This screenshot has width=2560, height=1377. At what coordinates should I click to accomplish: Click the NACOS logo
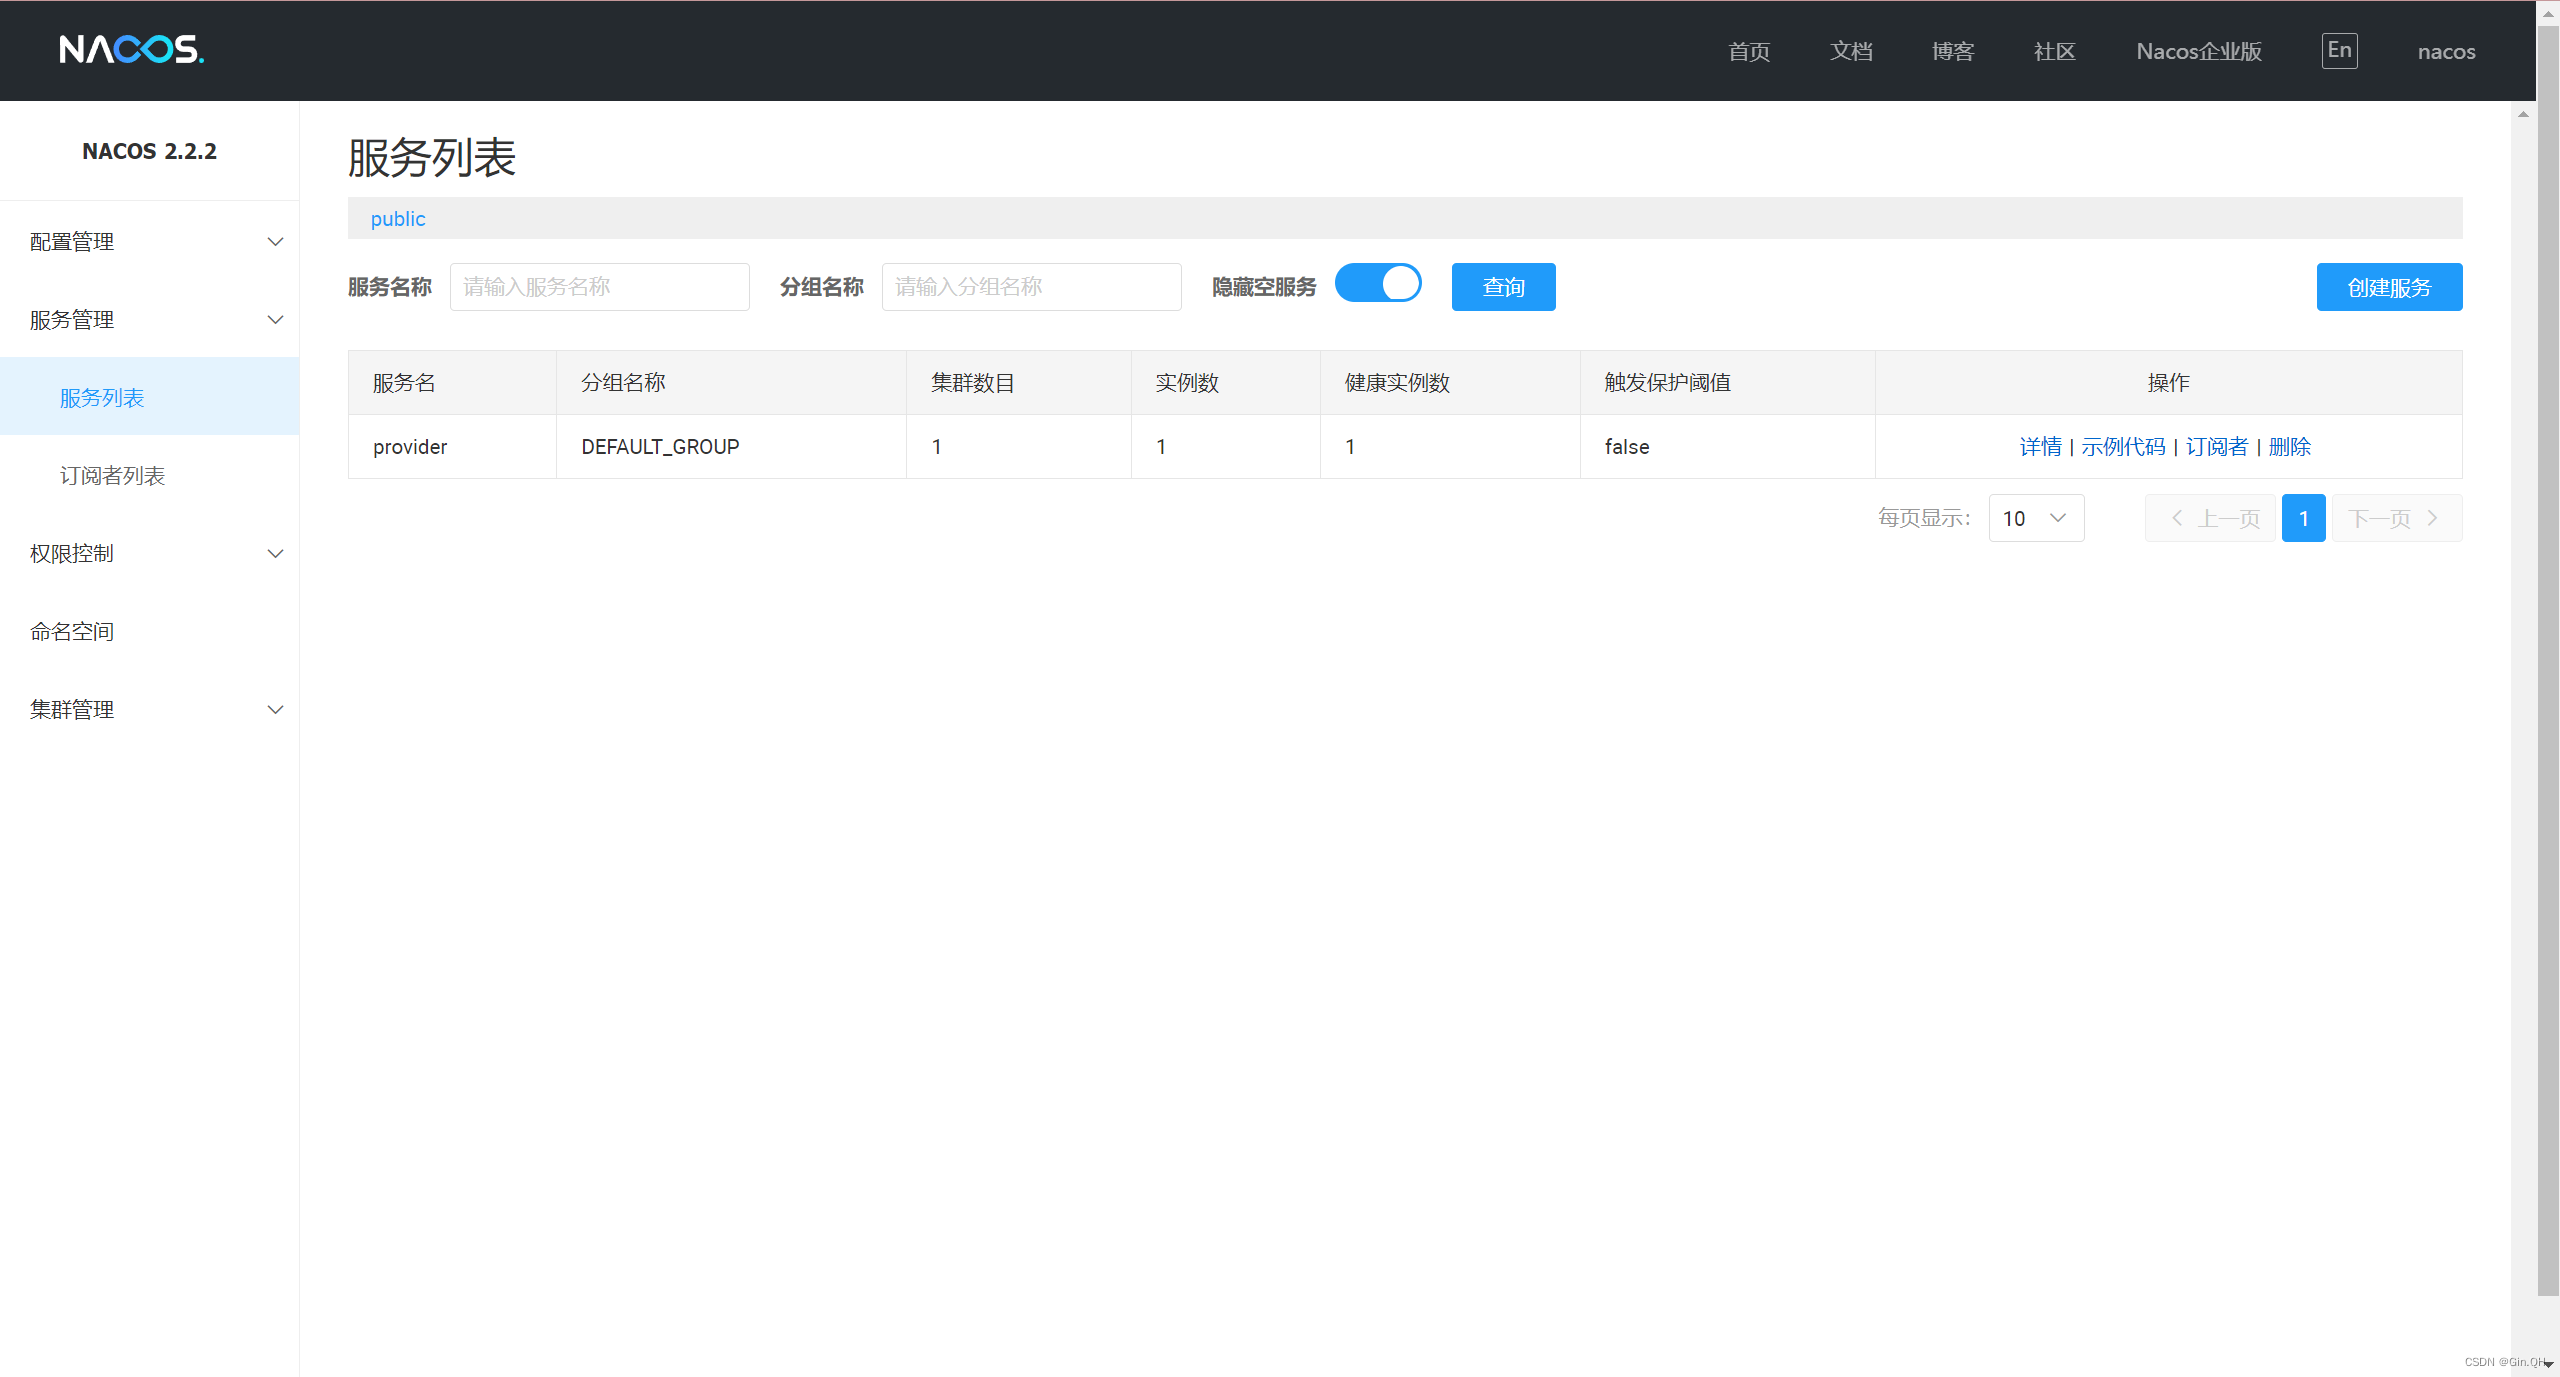tap(132, 50)
